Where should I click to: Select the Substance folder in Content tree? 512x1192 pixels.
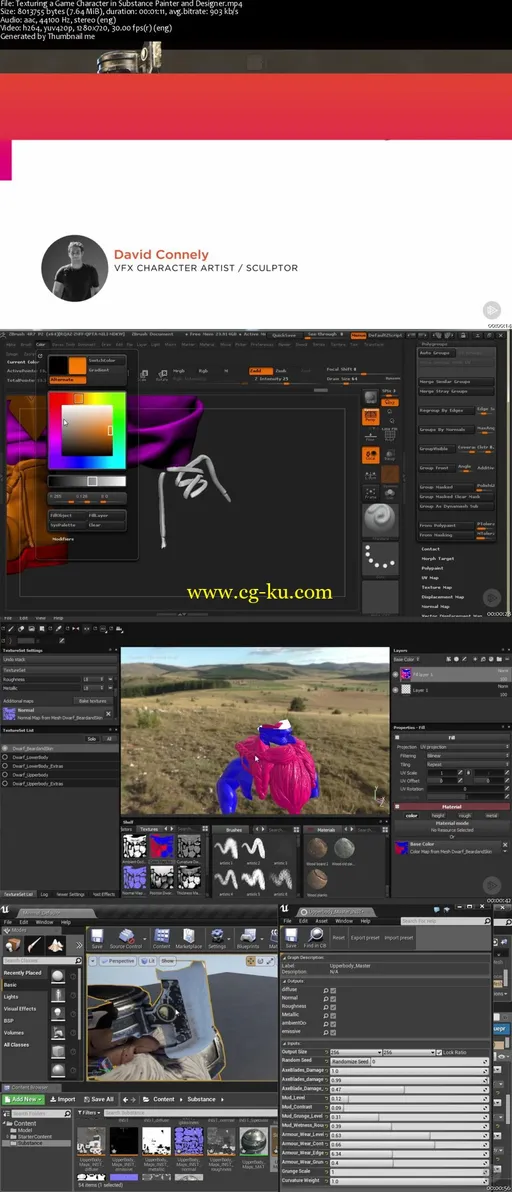click(x=30, y=1143)
